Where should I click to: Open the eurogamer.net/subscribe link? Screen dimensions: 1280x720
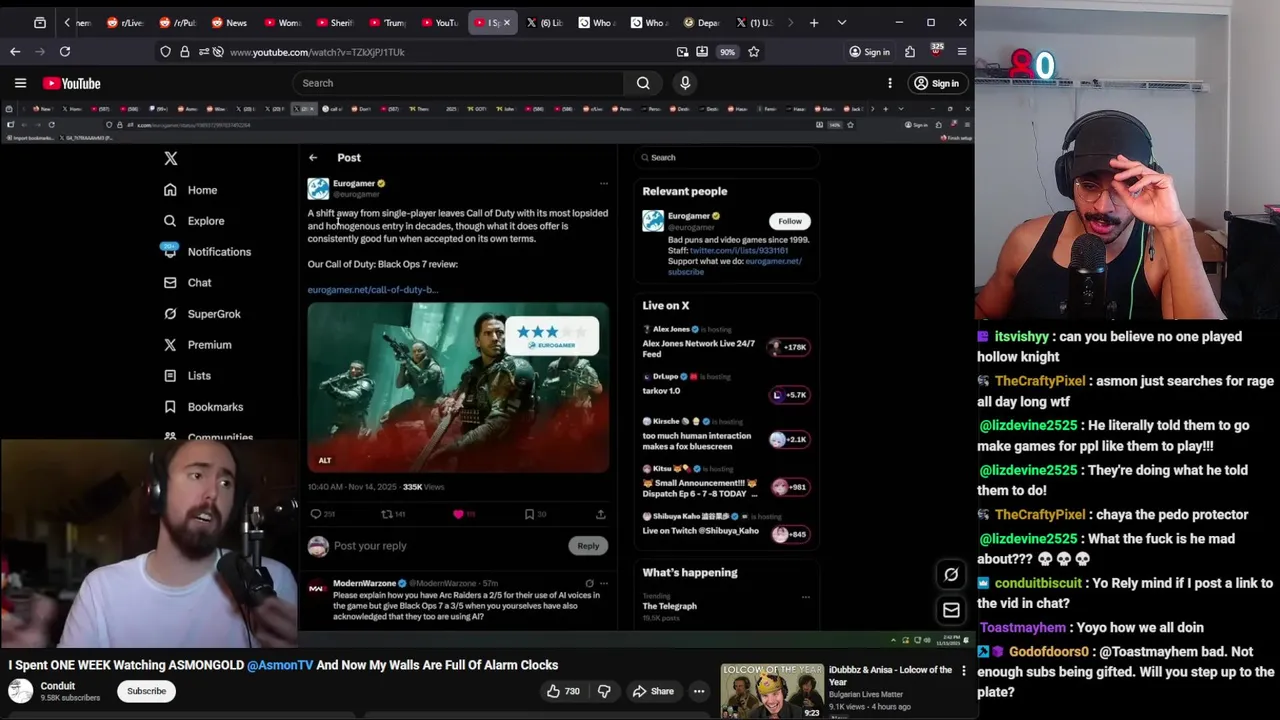pos(735,267)
